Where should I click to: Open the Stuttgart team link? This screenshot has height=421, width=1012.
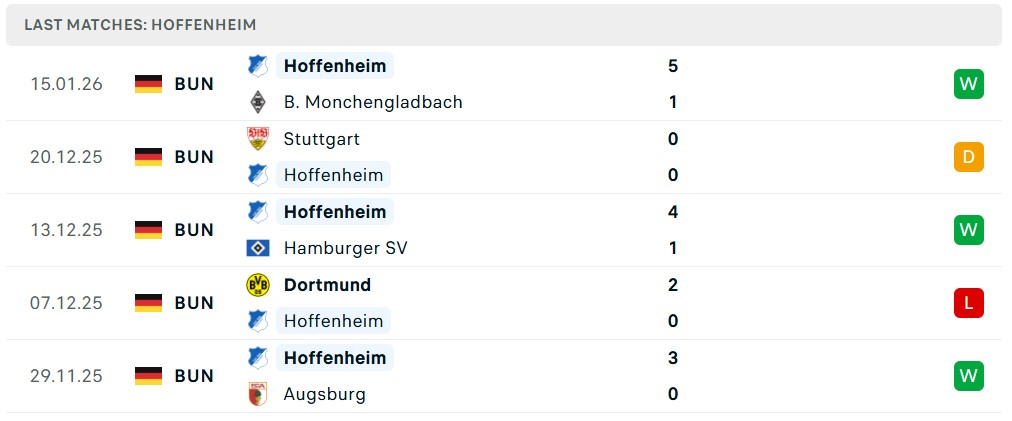[x=321, y=139]
